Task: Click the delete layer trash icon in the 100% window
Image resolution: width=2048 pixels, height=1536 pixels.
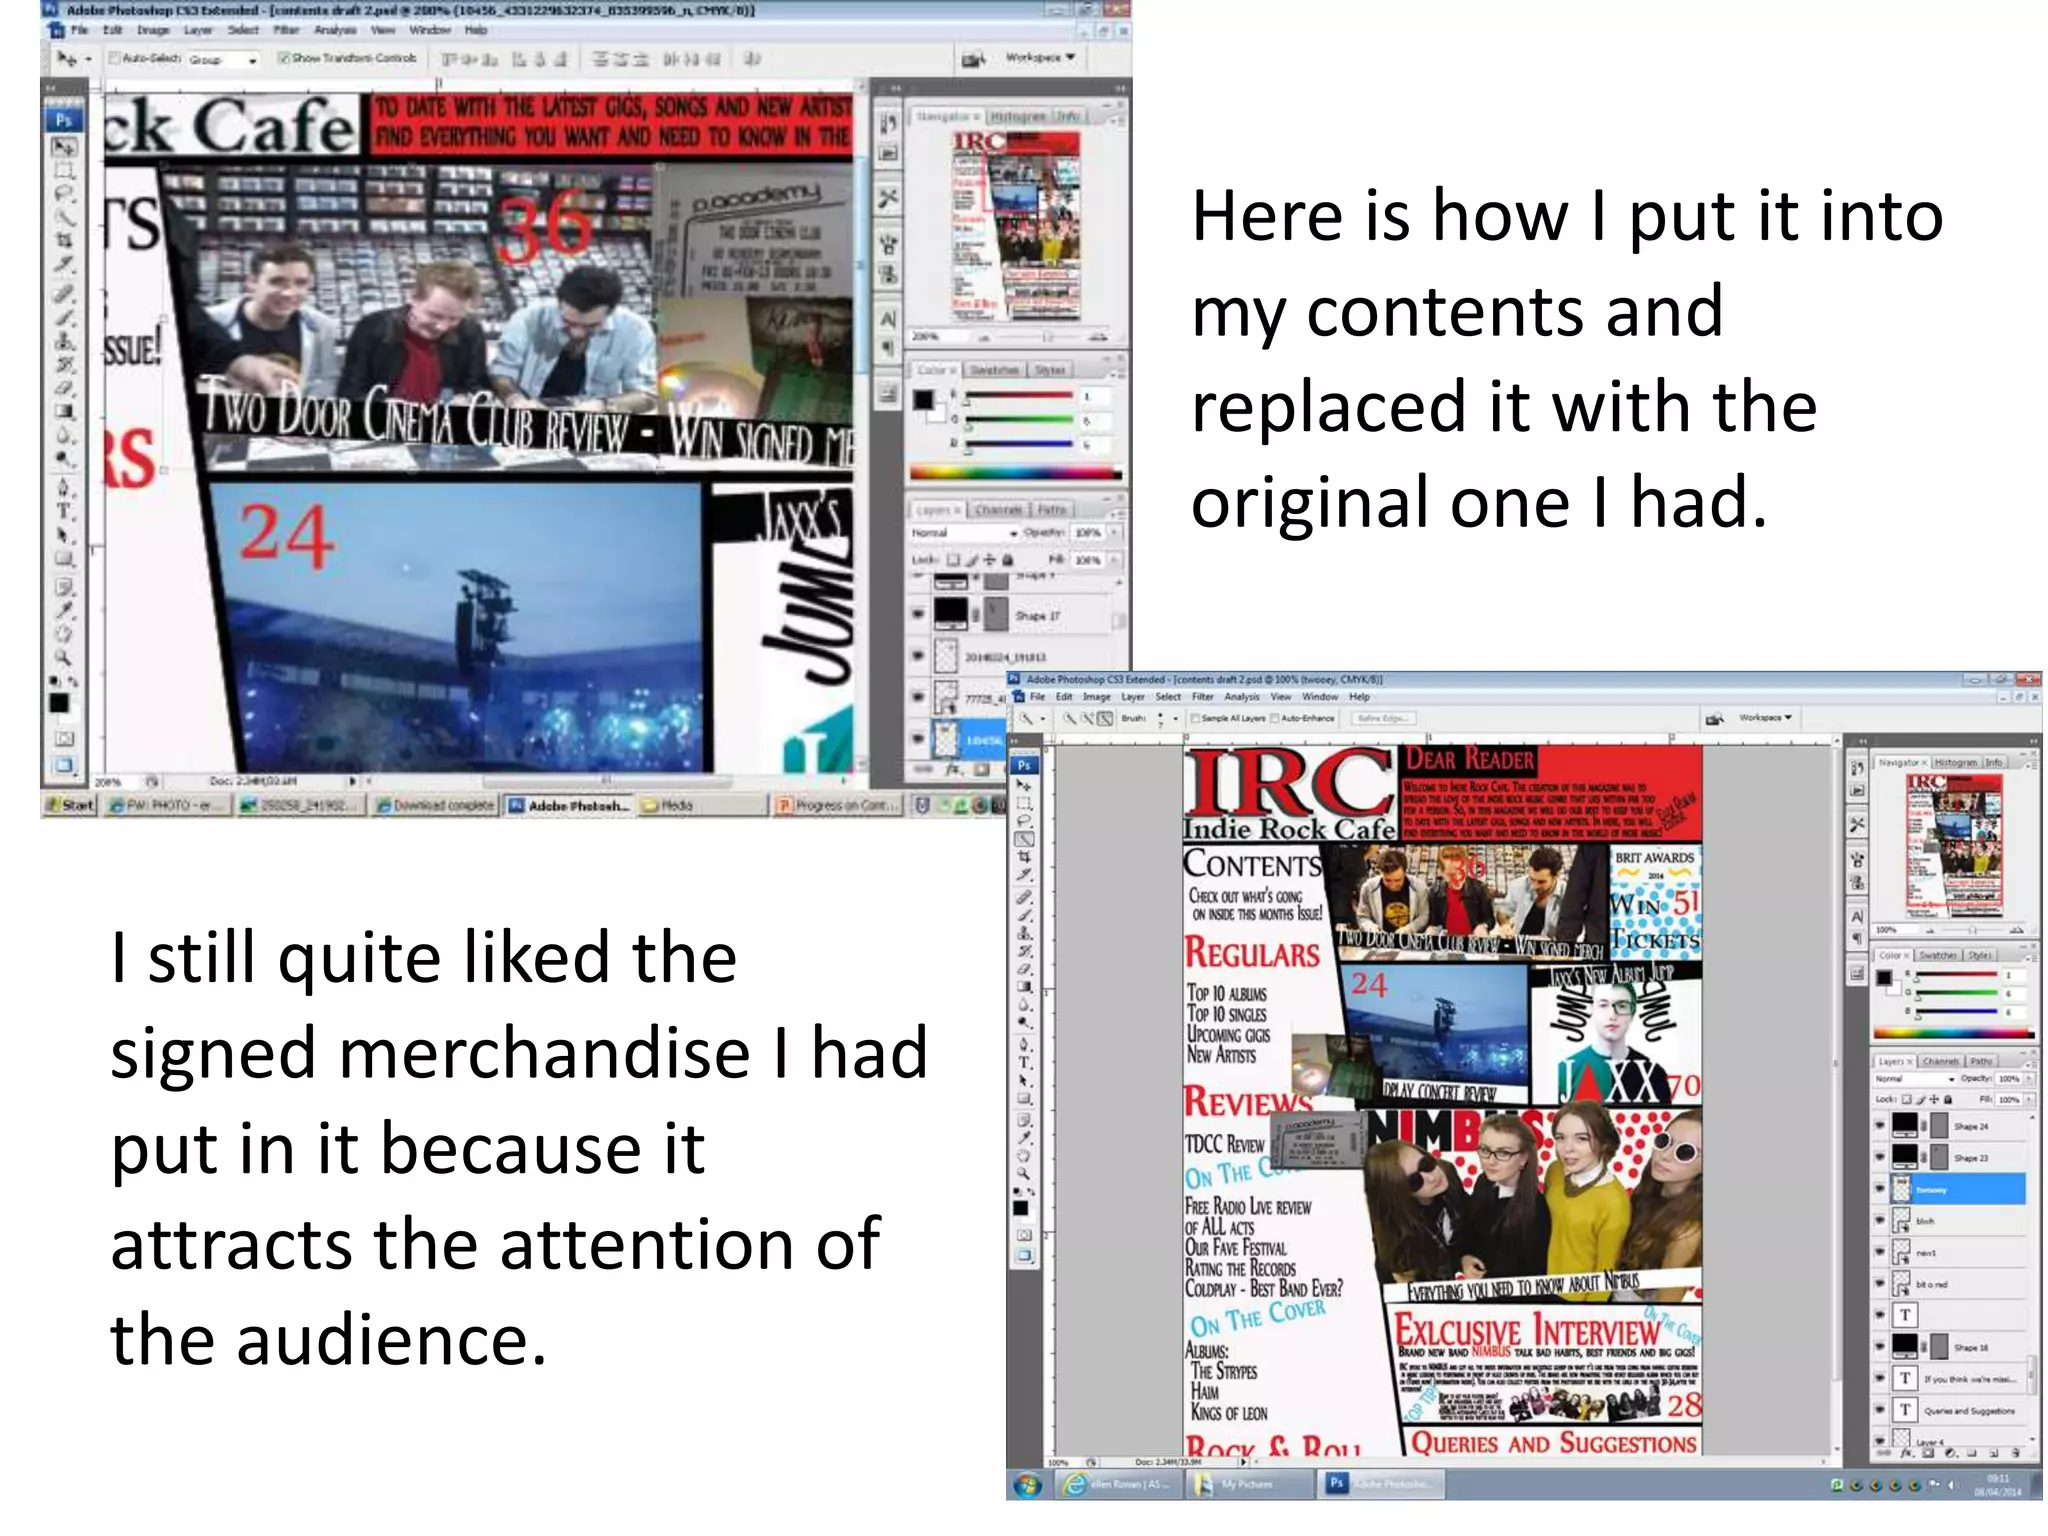Action: [x=2014, y=1452]
